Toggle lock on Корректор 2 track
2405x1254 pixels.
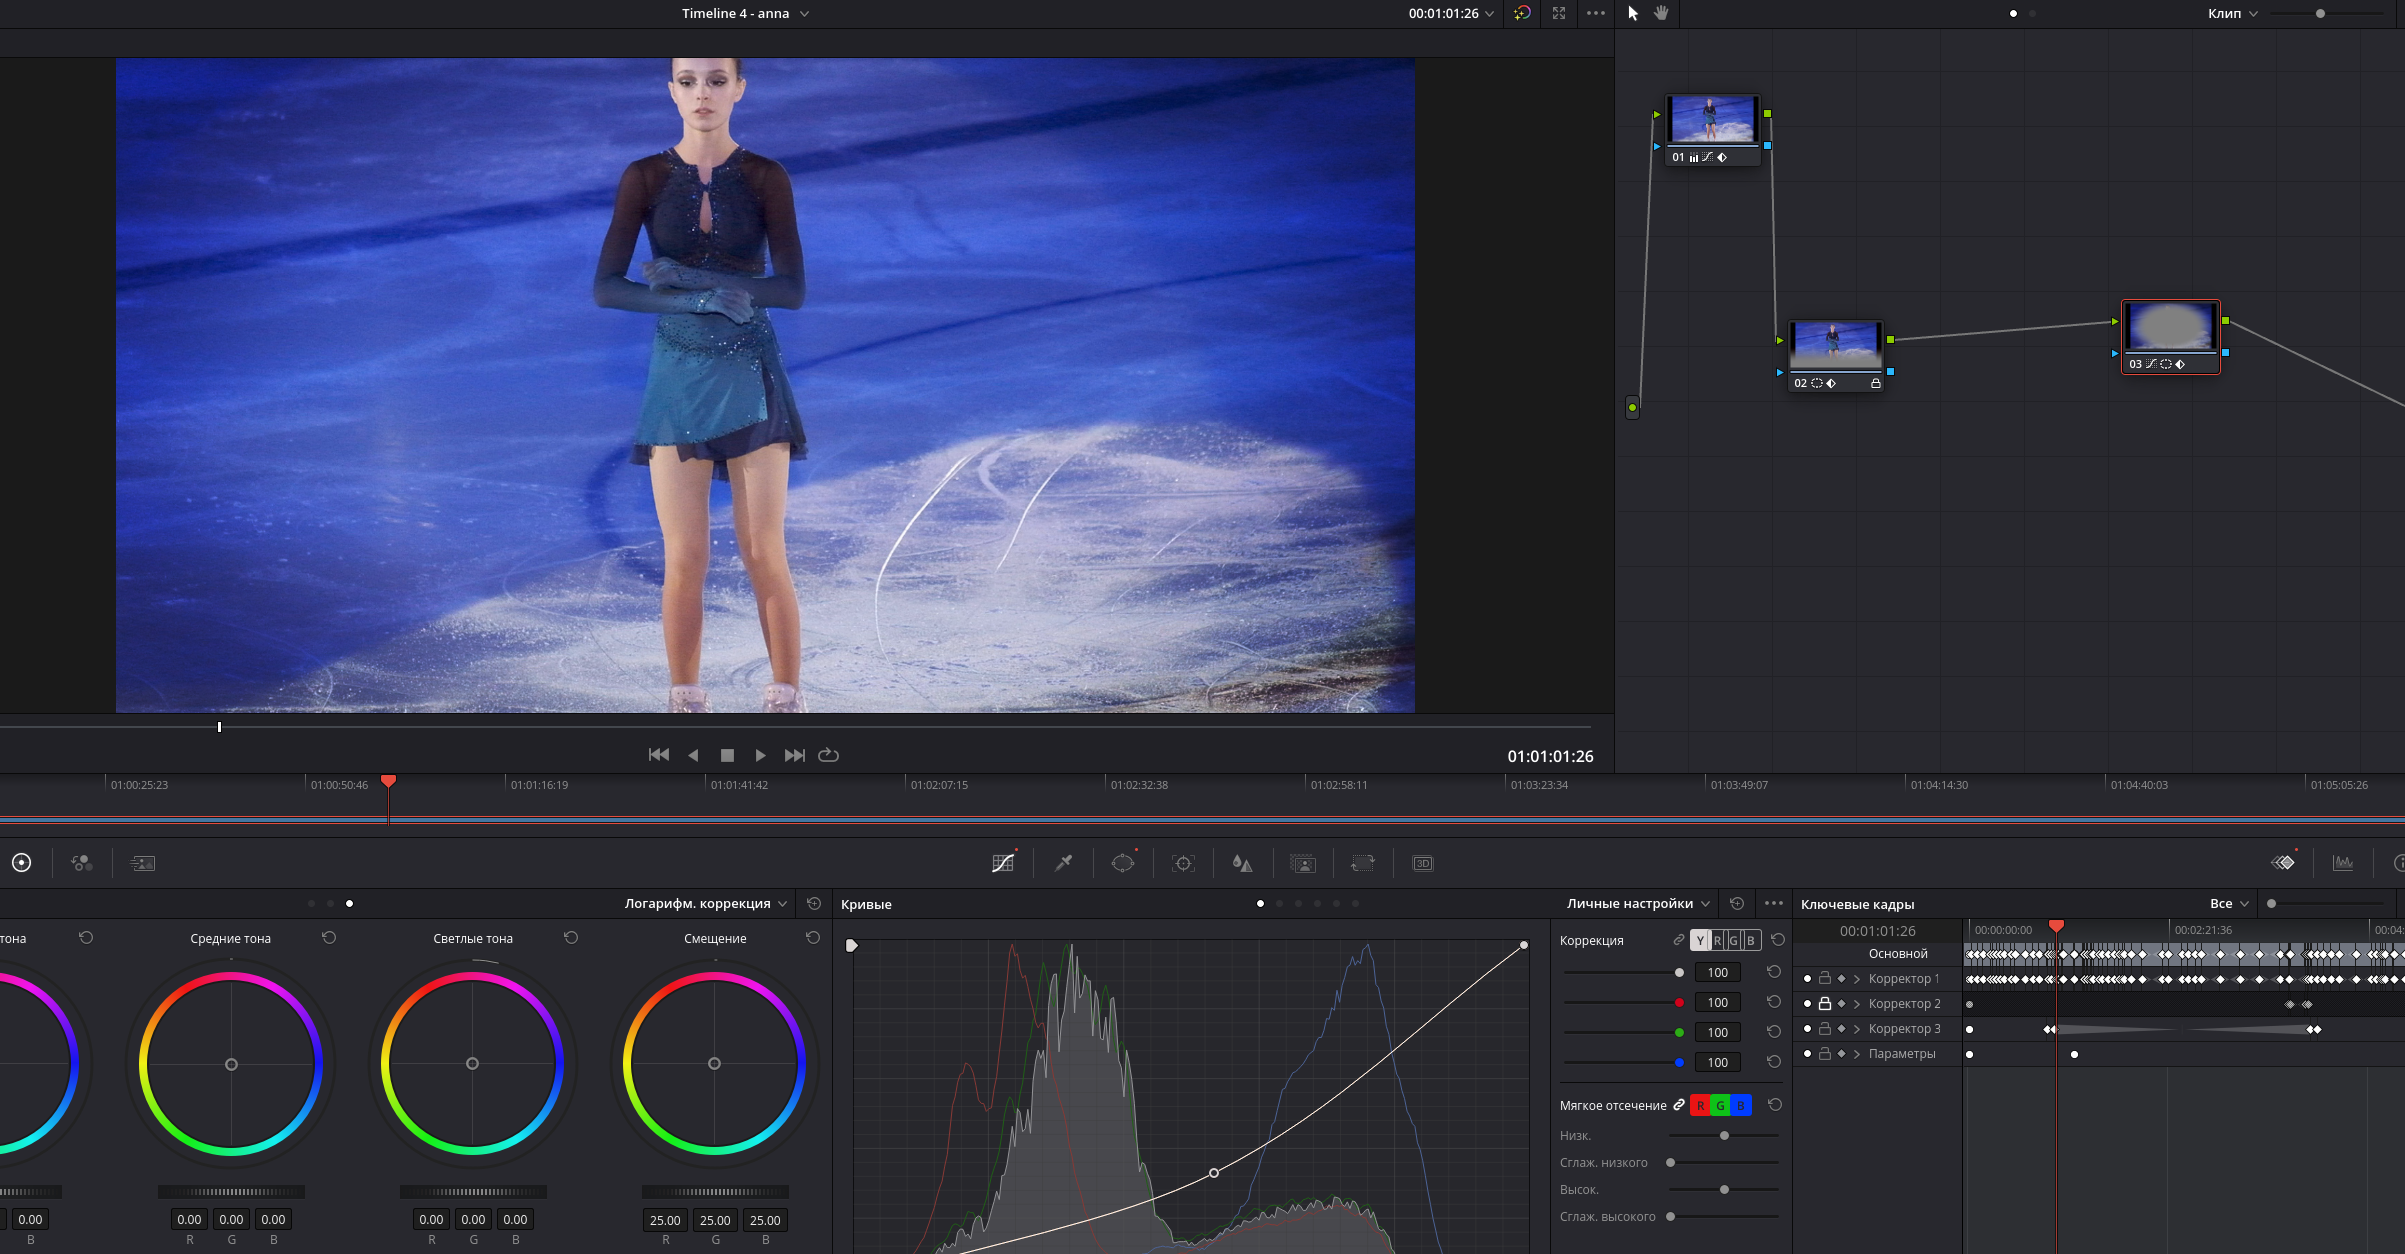(x=1825, y=1004)
